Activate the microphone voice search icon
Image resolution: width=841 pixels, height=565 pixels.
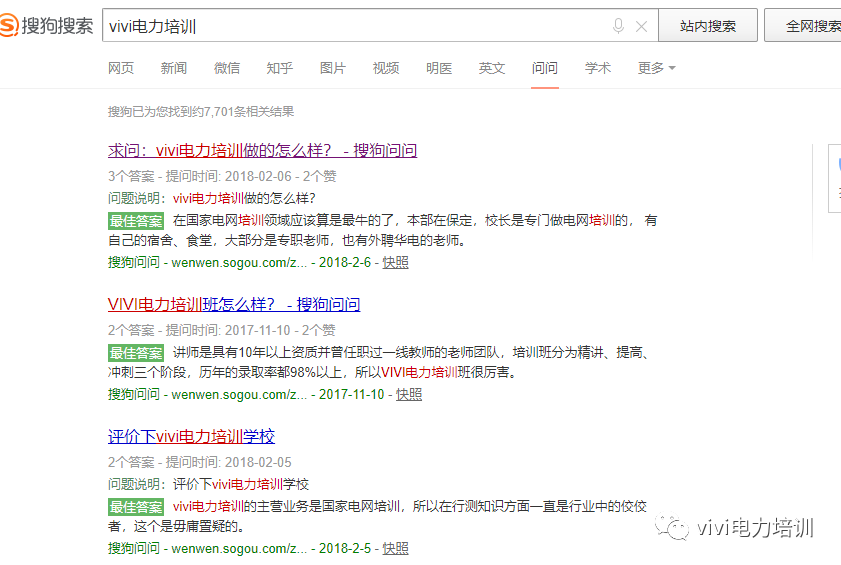tap(618, 26)
